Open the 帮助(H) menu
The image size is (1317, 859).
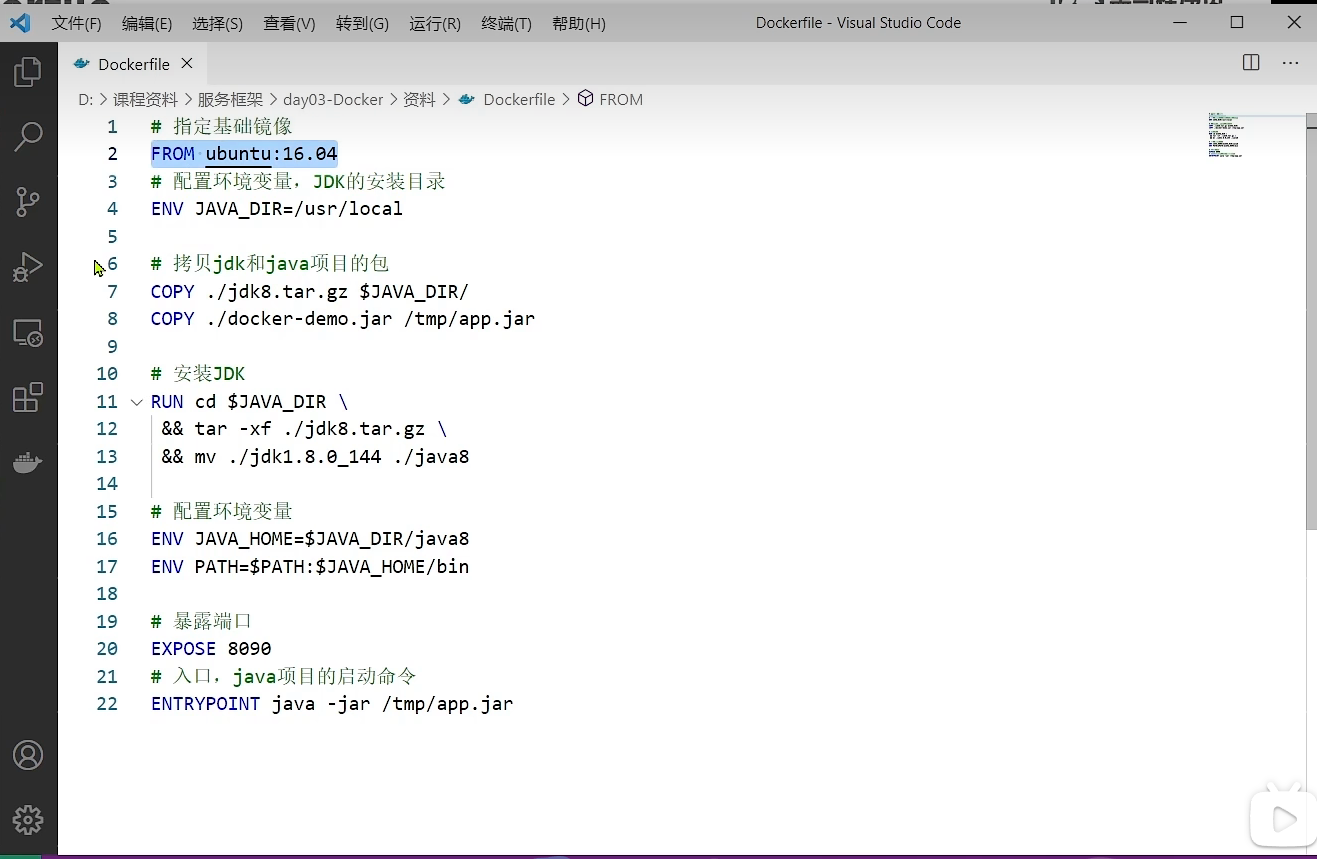coord(578,23)
